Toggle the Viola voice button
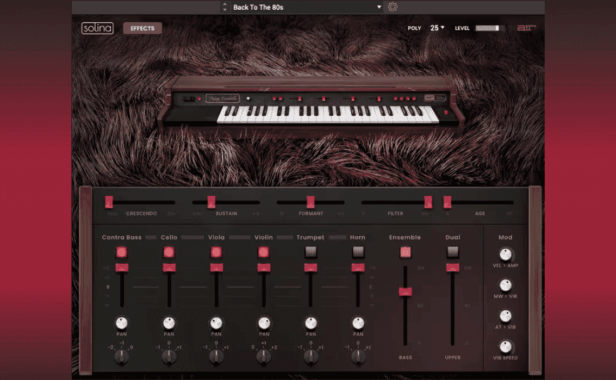616x380 pixels. [x=216, y=252]
